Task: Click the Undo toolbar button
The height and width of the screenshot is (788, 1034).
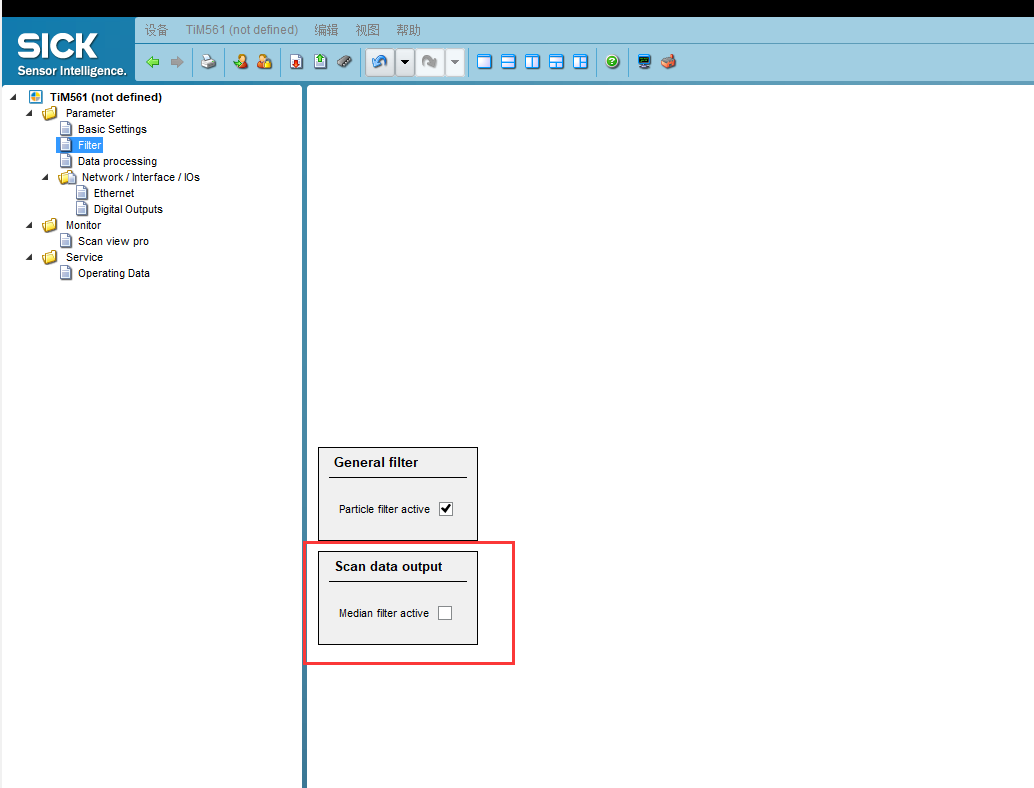Action: coord(379,61)
